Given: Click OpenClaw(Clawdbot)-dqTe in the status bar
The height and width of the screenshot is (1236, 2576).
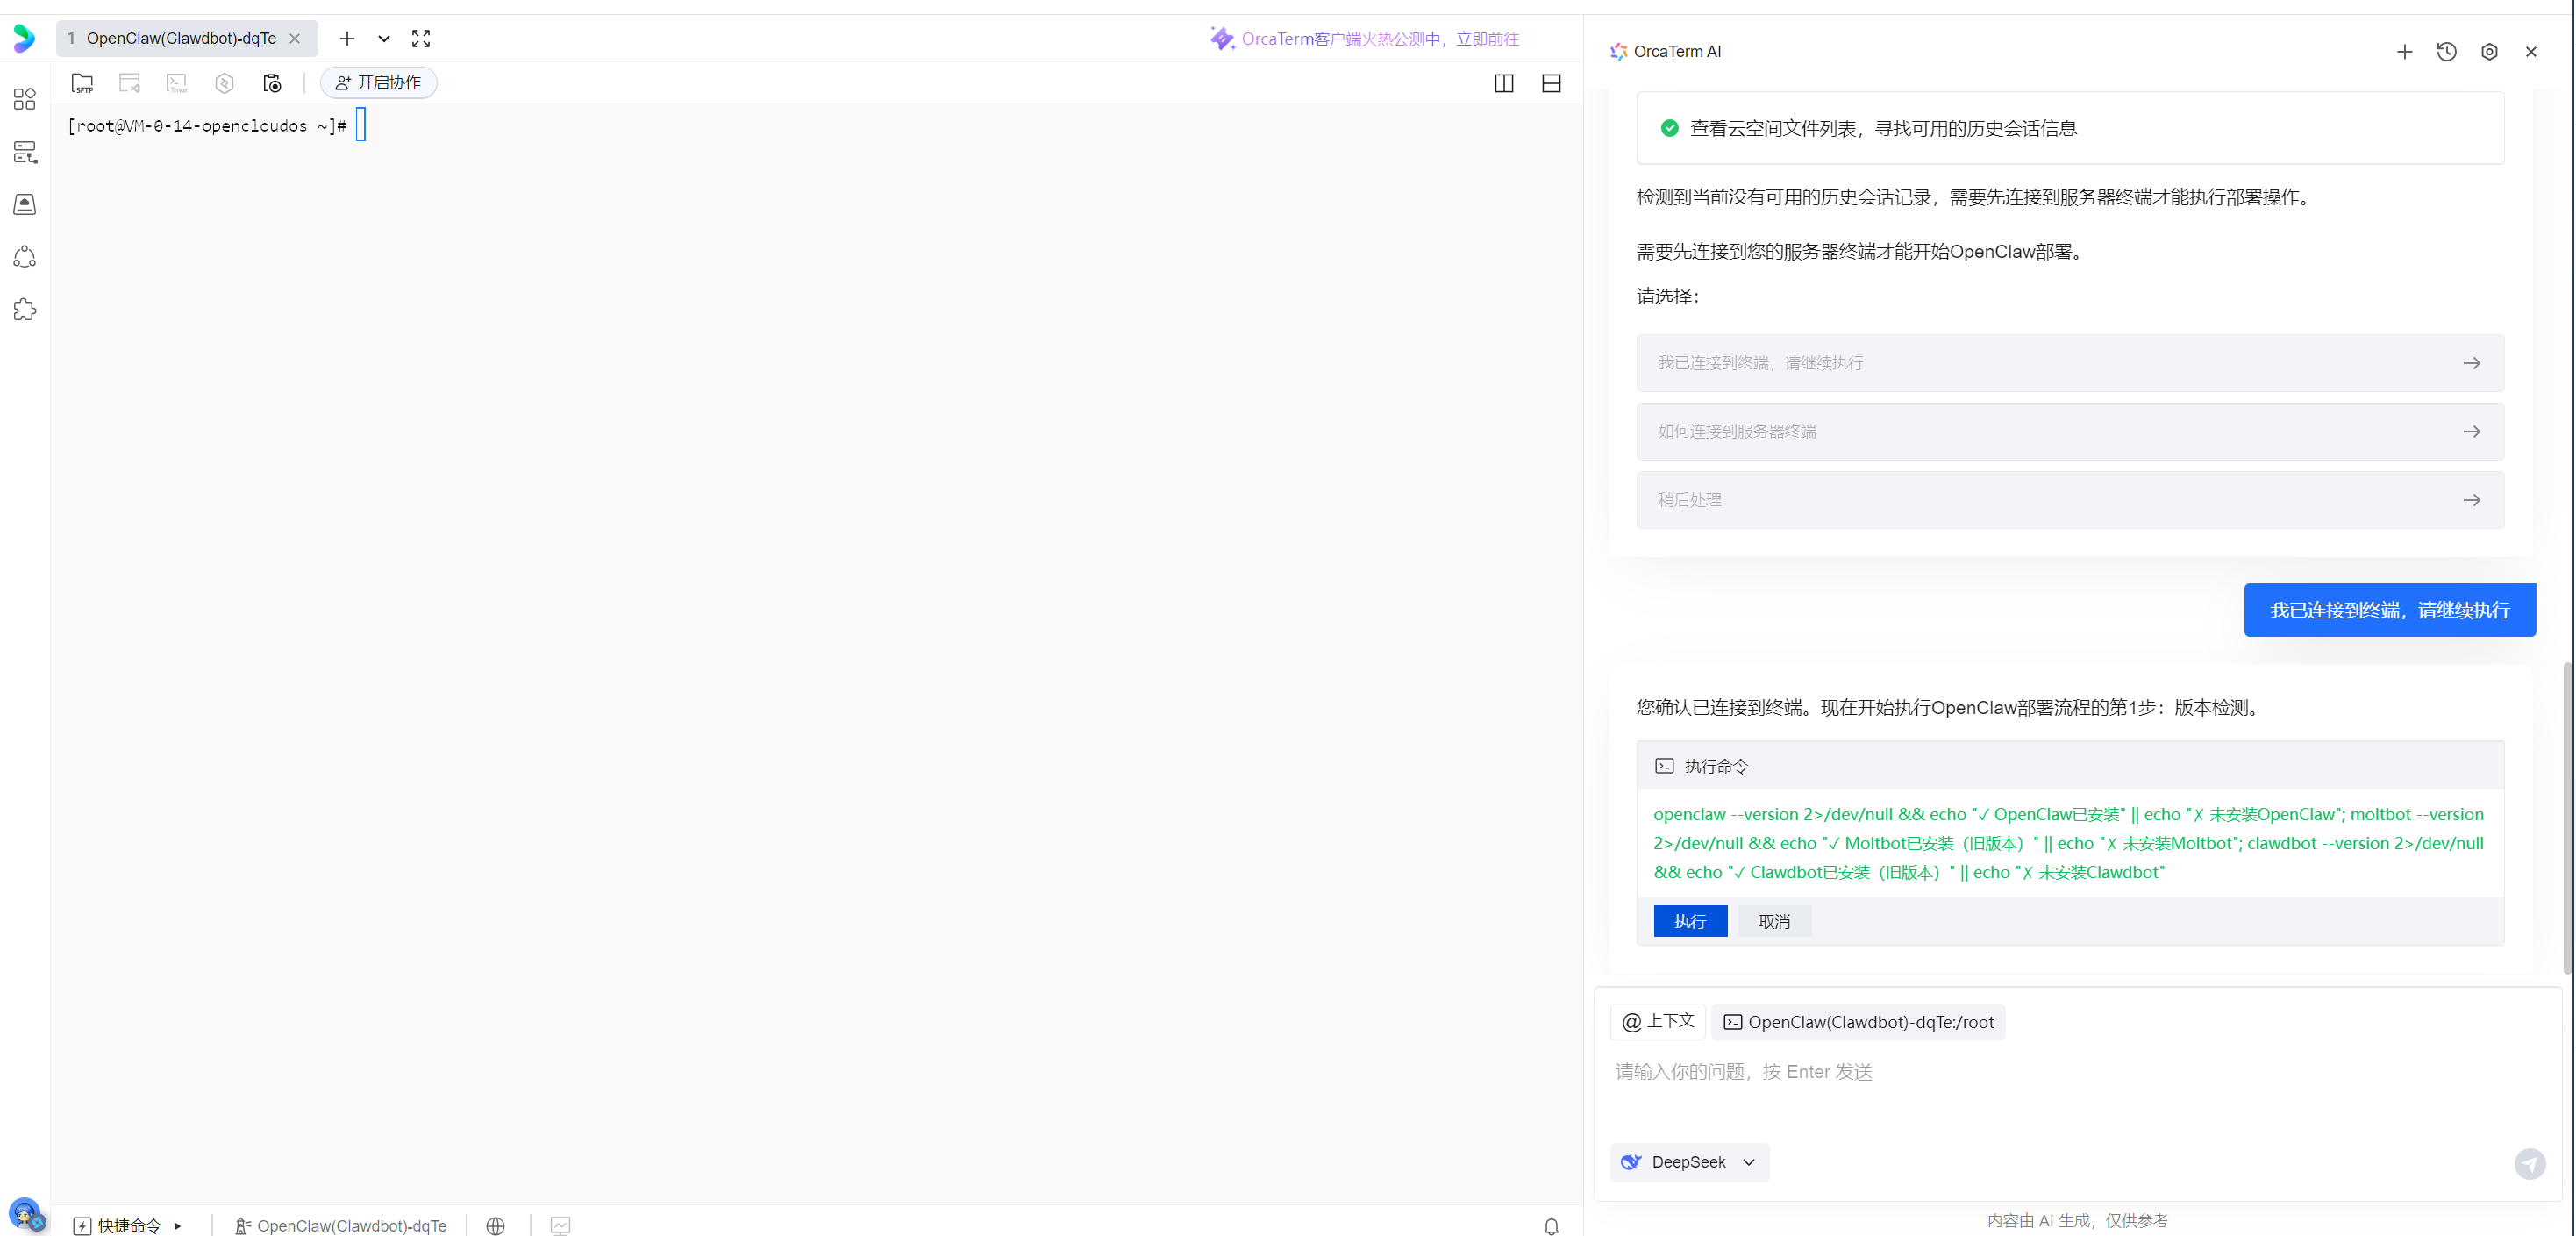Looking at the screenshot, I should click(340, 1226).
